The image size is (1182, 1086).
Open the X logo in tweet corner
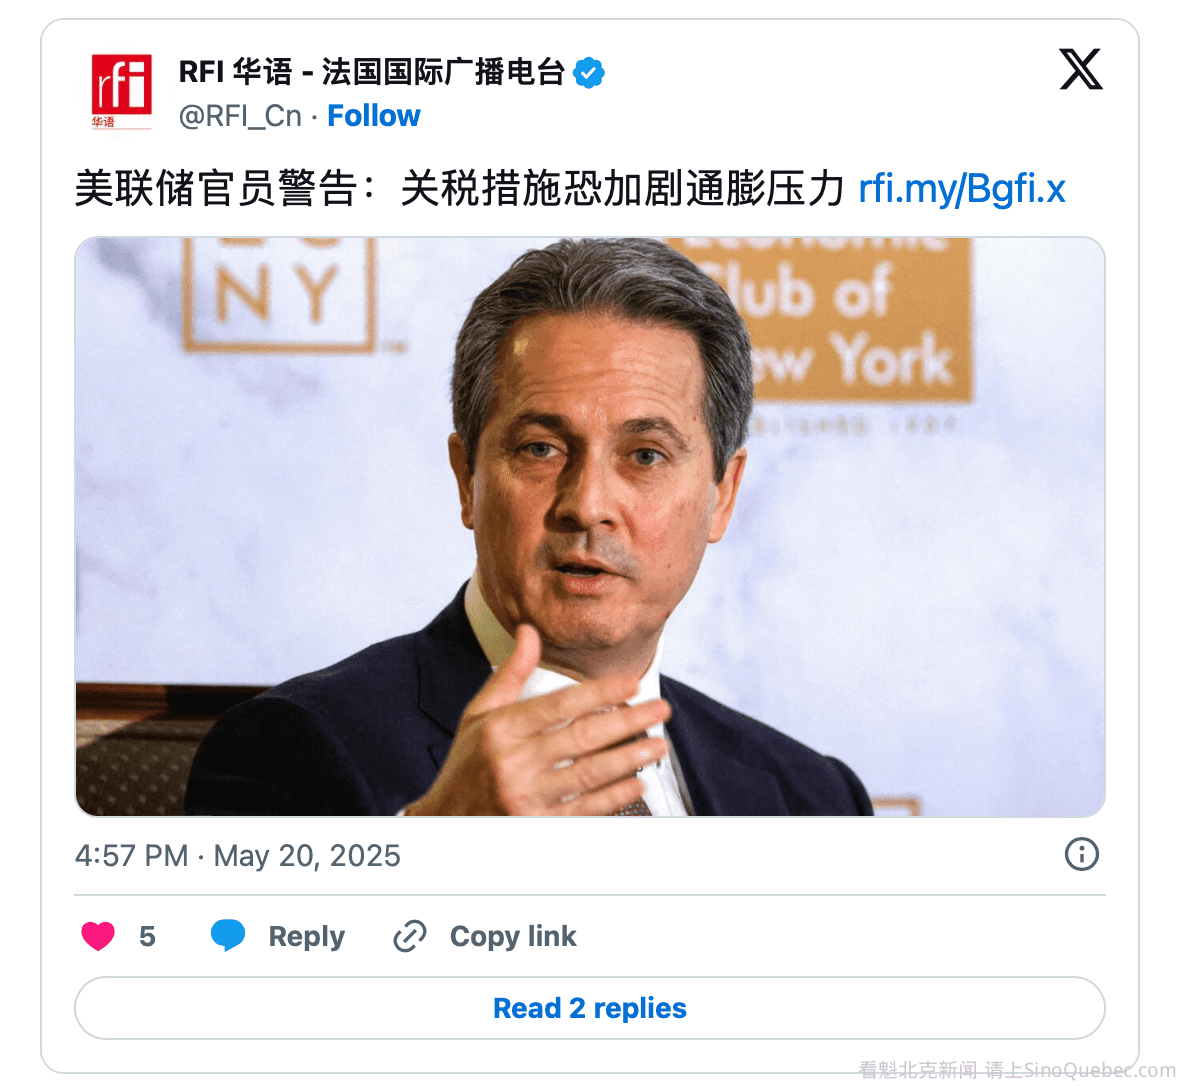coord(1081,69)
